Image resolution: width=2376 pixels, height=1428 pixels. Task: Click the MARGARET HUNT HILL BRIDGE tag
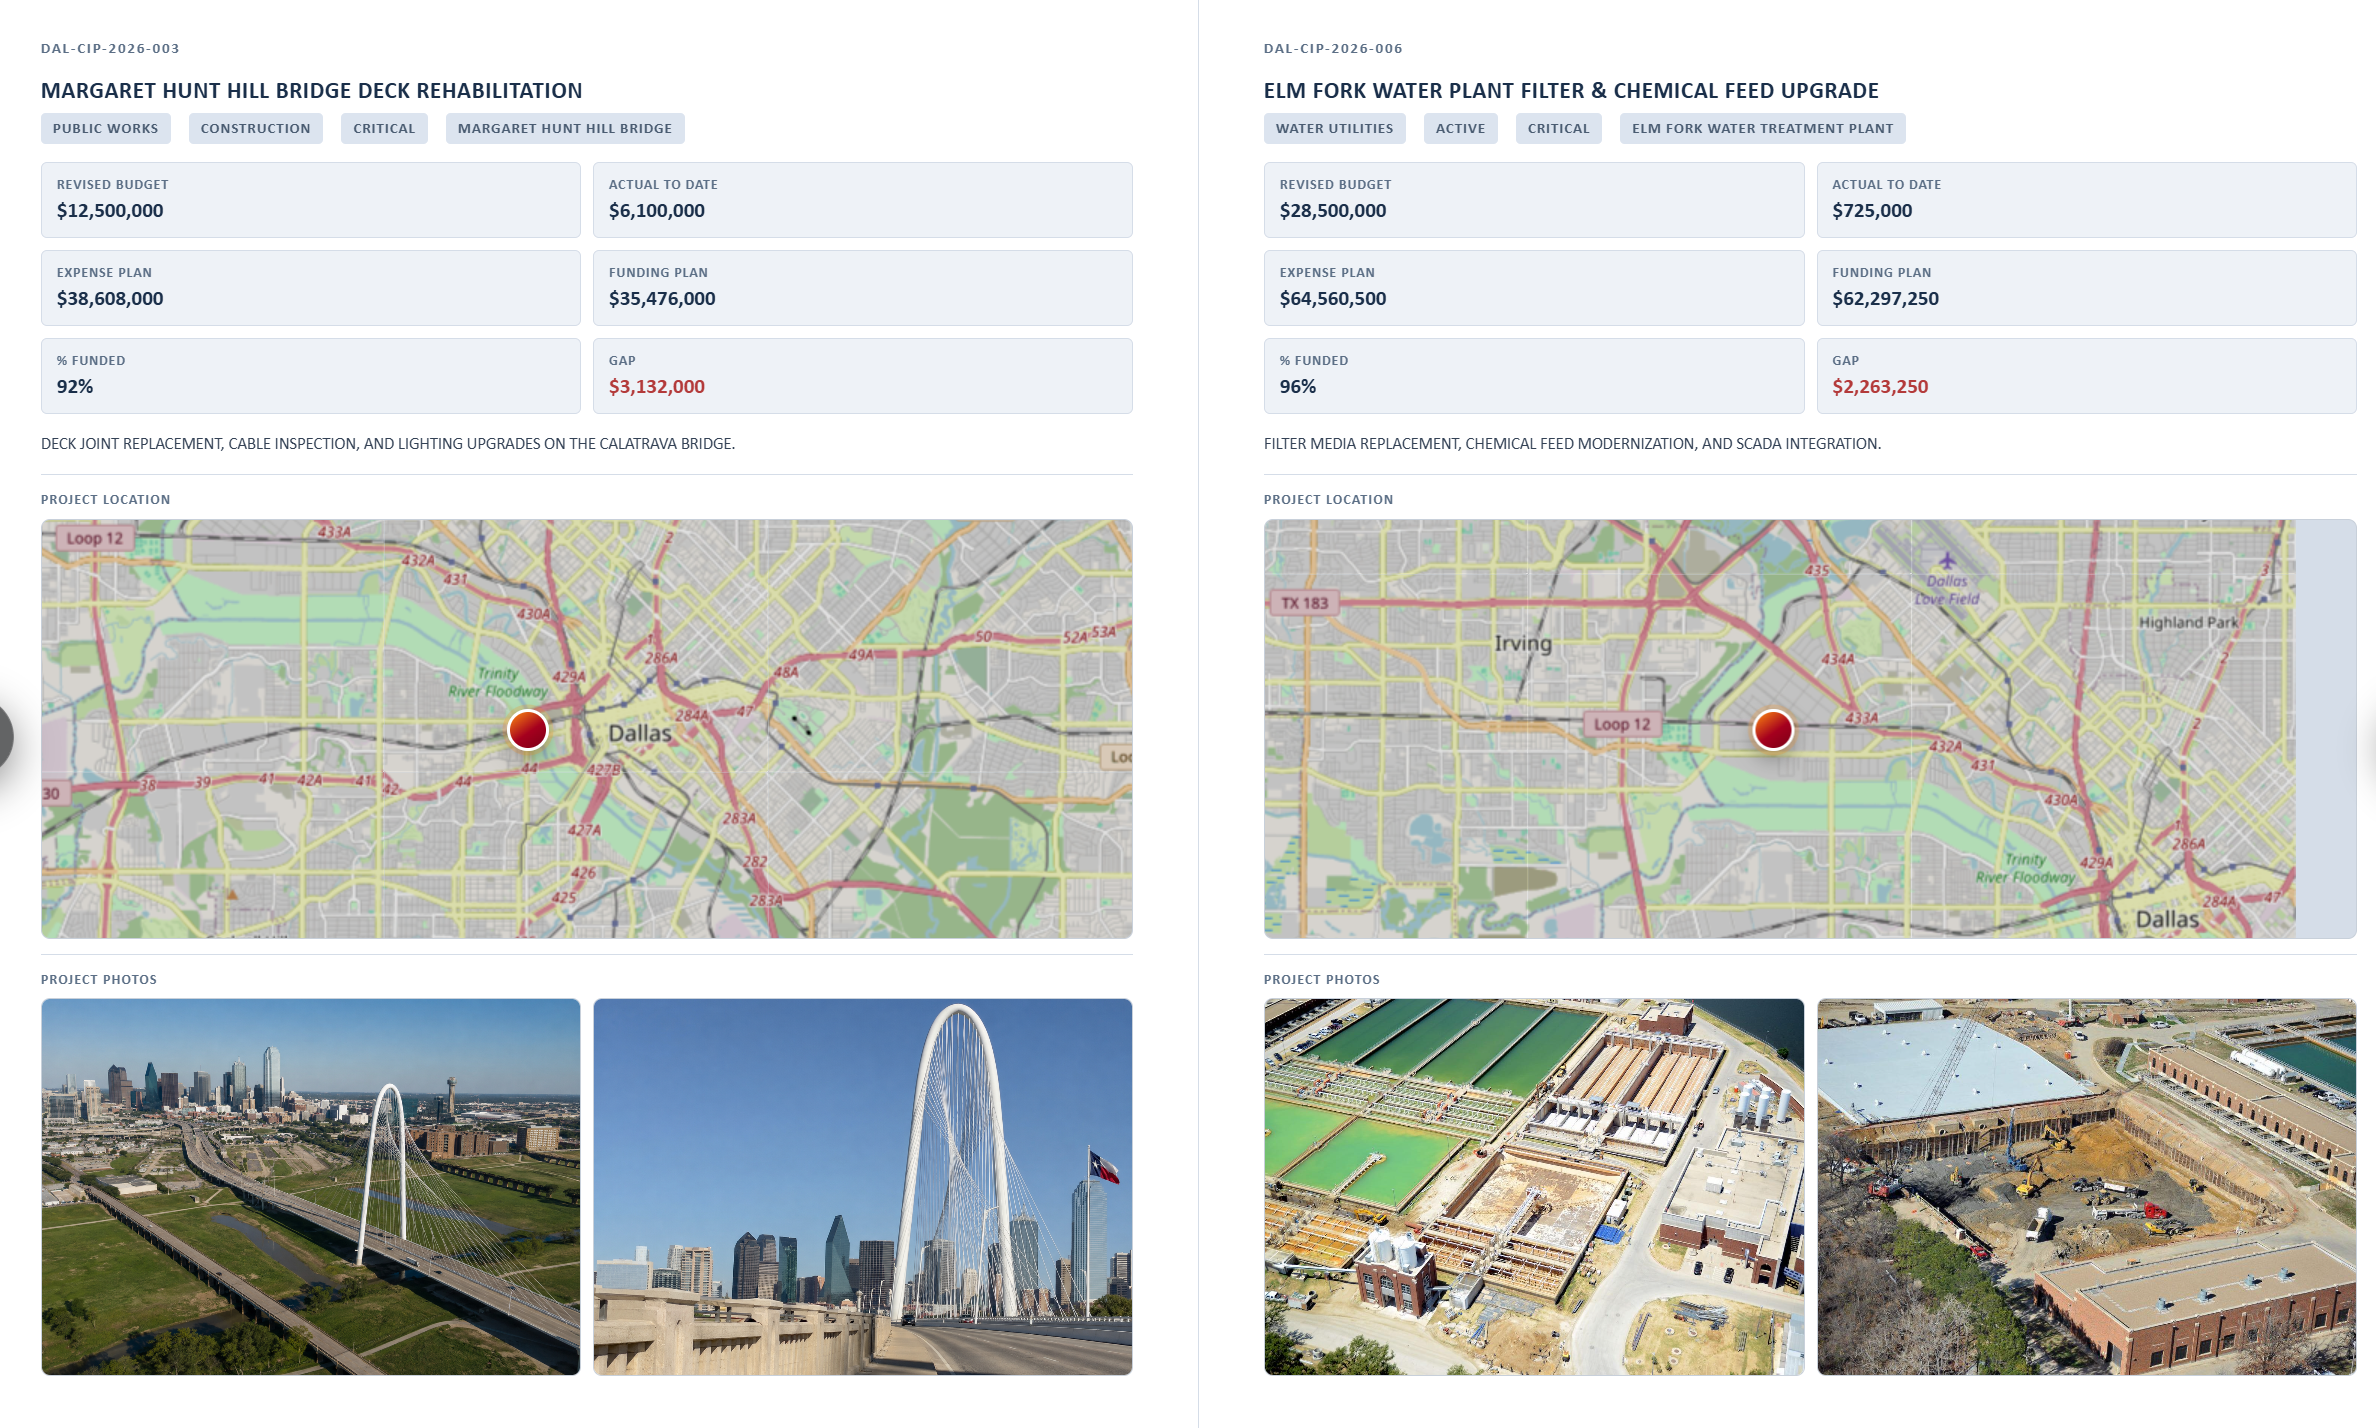(x=565, y=128)
